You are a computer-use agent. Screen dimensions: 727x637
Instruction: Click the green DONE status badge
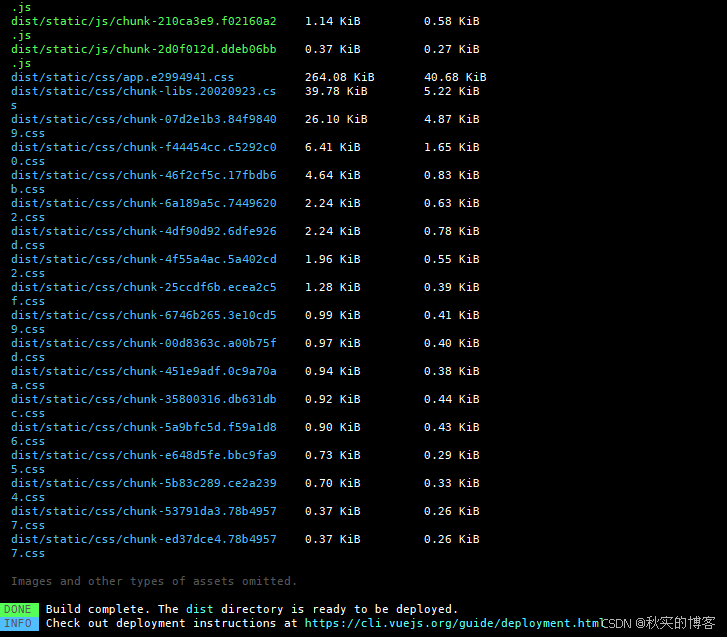point(19,609)
